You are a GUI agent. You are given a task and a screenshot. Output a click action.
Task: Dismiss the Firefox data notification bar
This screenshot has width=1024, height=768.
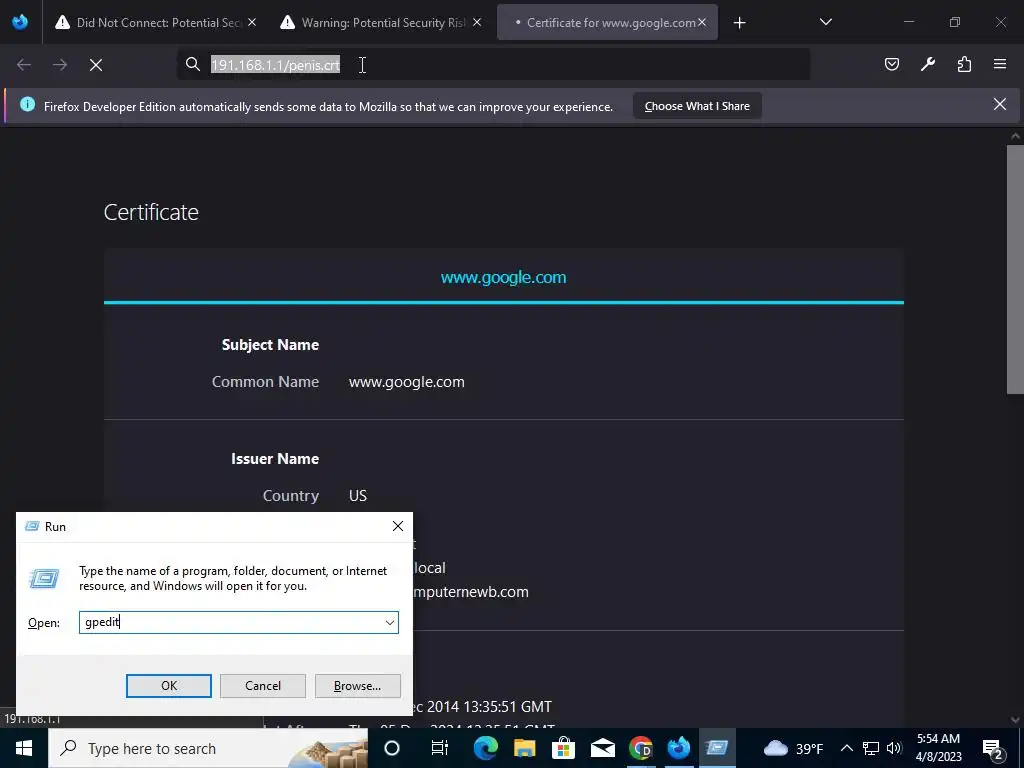tap(1000, 104)
